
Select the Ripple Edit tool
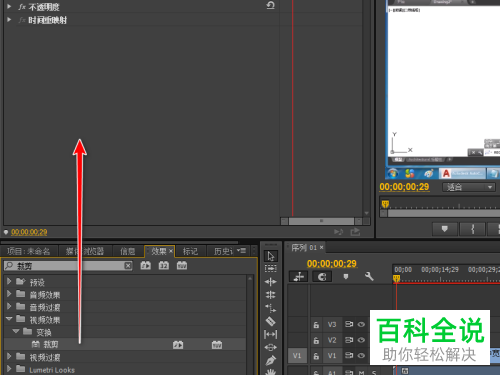click(270, 282)
